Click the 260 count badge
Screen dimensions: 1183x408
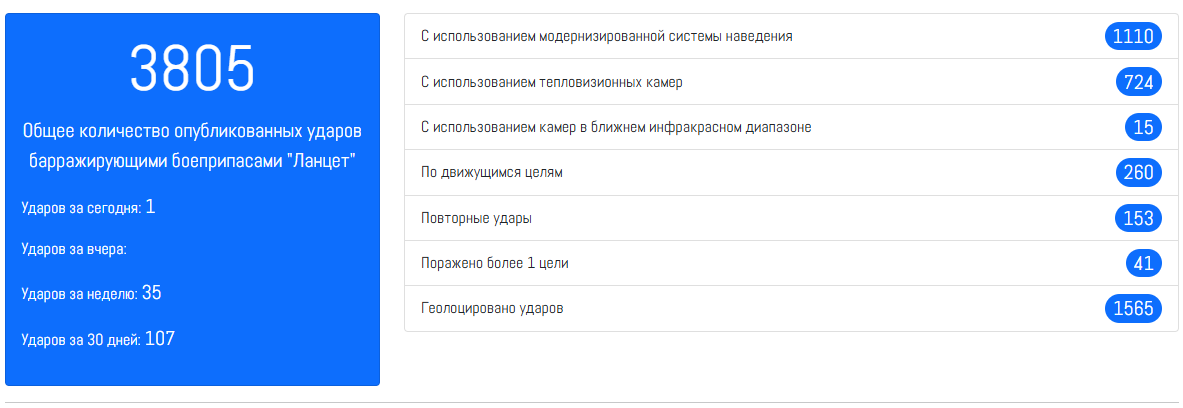point(1138,173)
